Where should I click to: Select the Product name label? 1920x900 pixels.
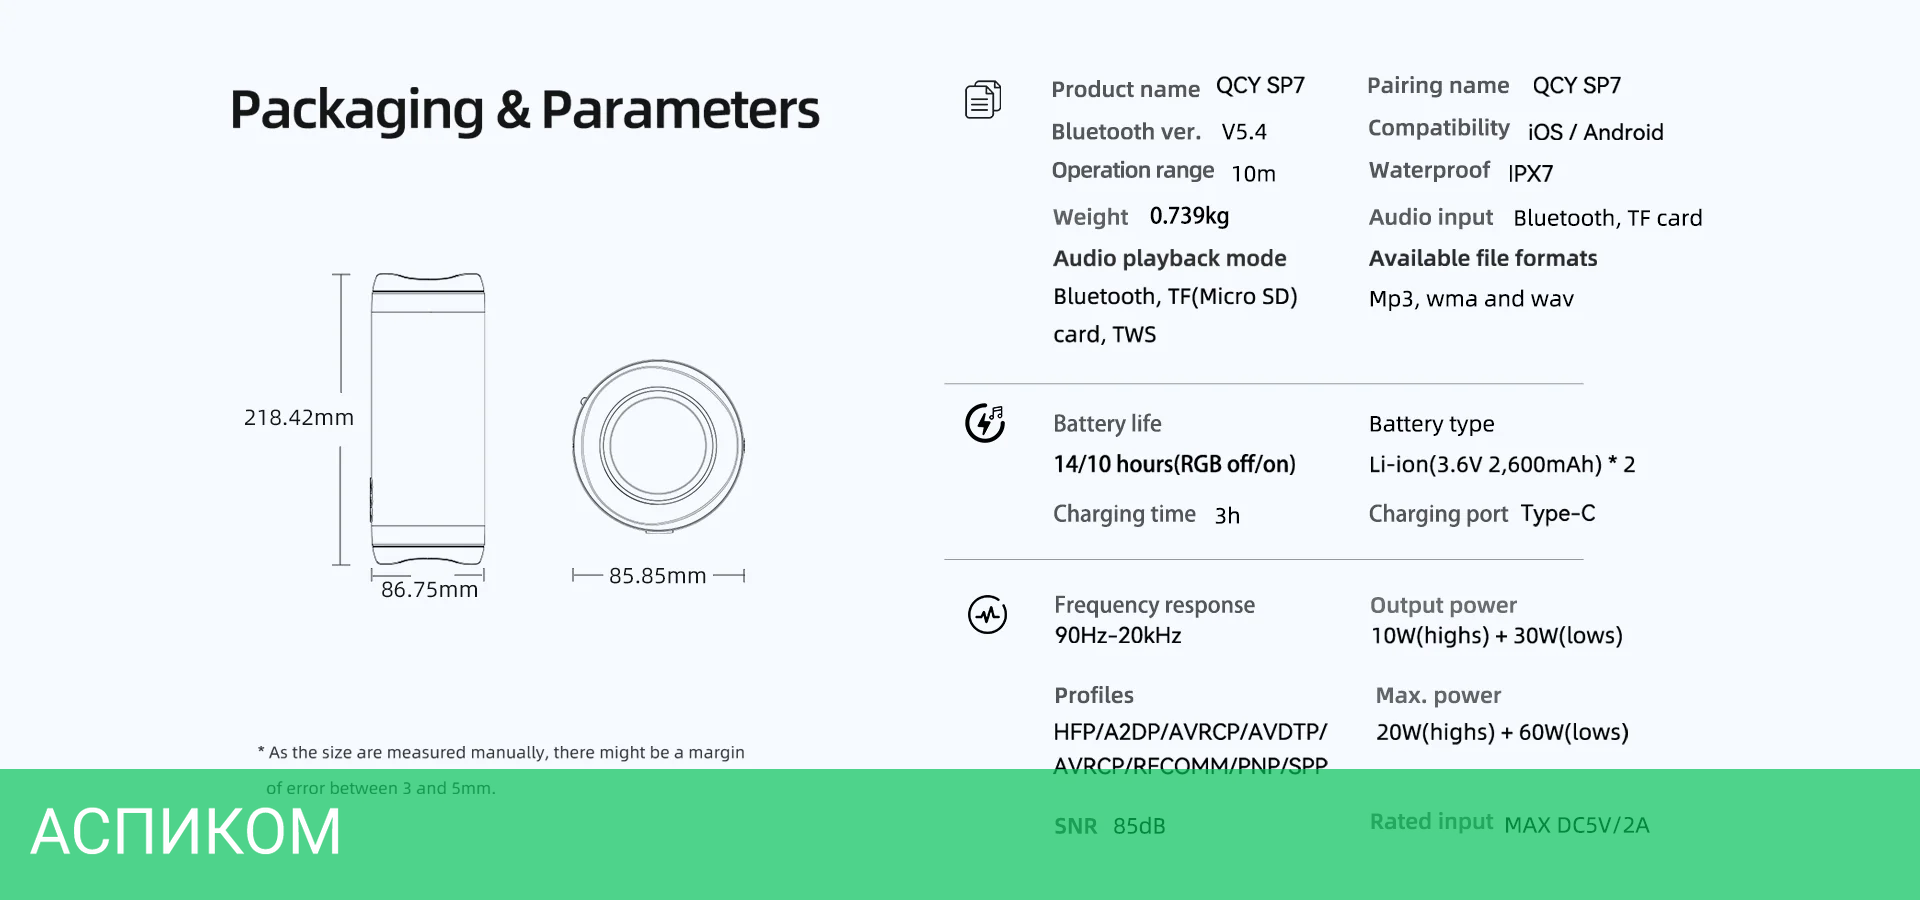tap(1125, 89)
